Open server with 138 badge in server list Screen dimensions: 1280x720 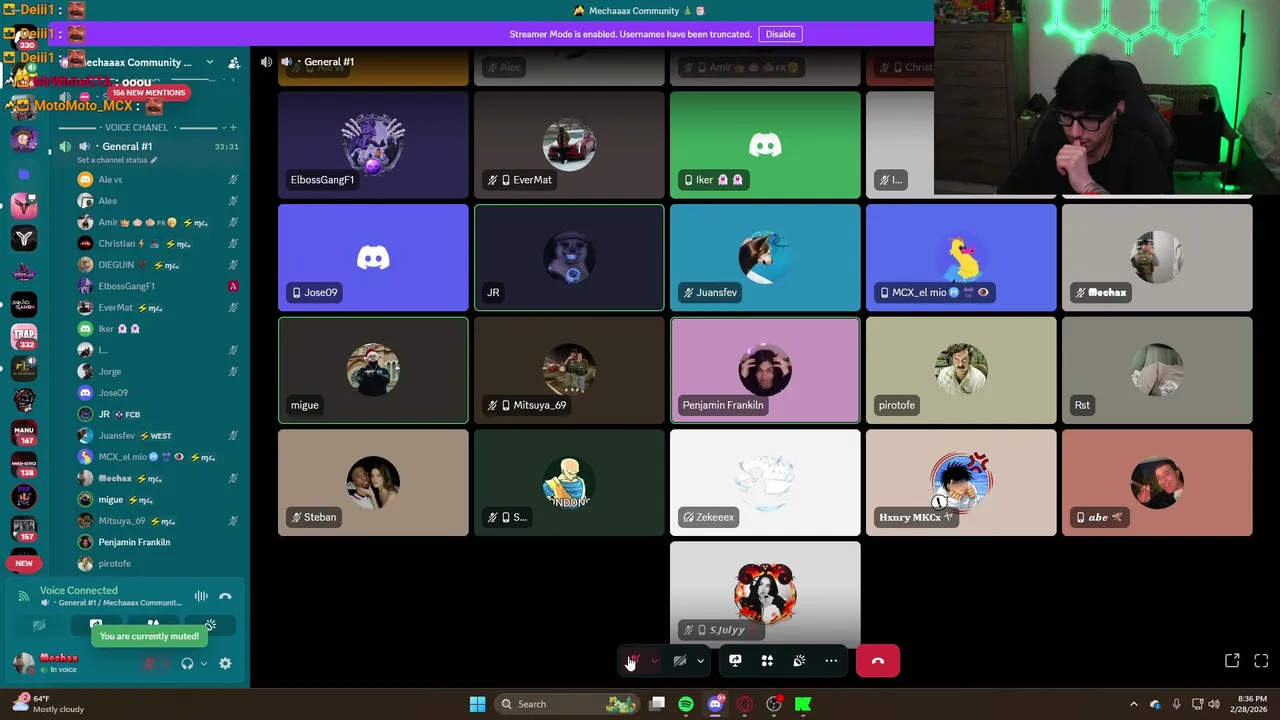(x=24, y=465)
